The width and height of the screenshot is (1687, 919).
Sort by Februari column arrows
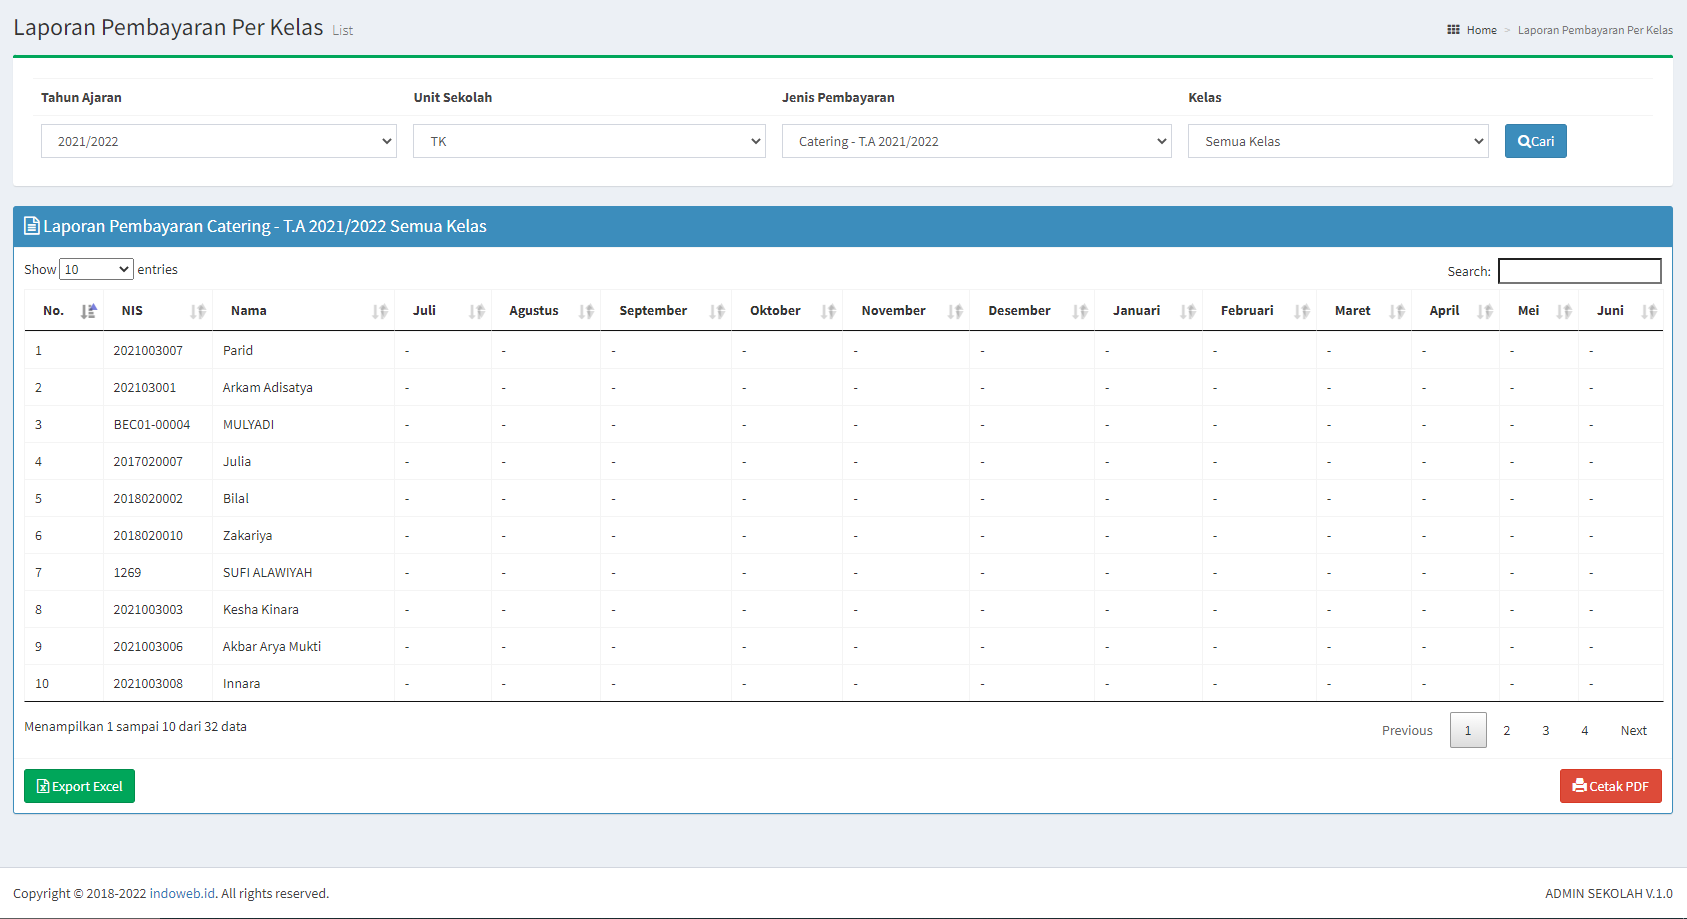(1302, 311)
